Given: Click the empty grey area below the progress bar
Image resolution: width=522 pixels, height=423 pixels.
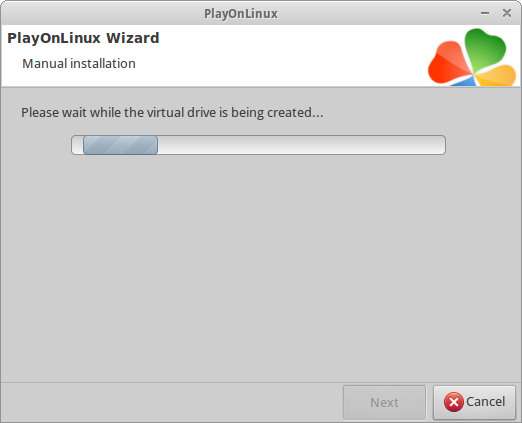Looking at the screenshot, I should click(261, 267).
